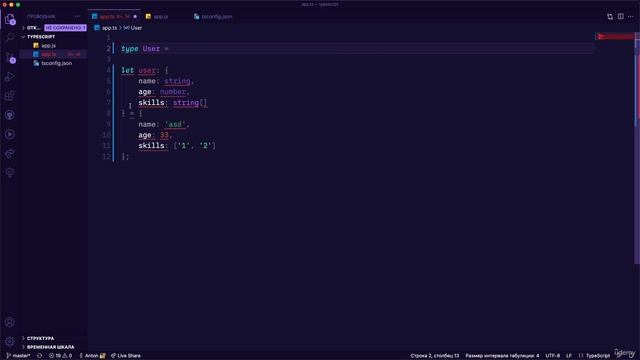
Task: Open the Search view in activity bar
Action: click(10, 38)
